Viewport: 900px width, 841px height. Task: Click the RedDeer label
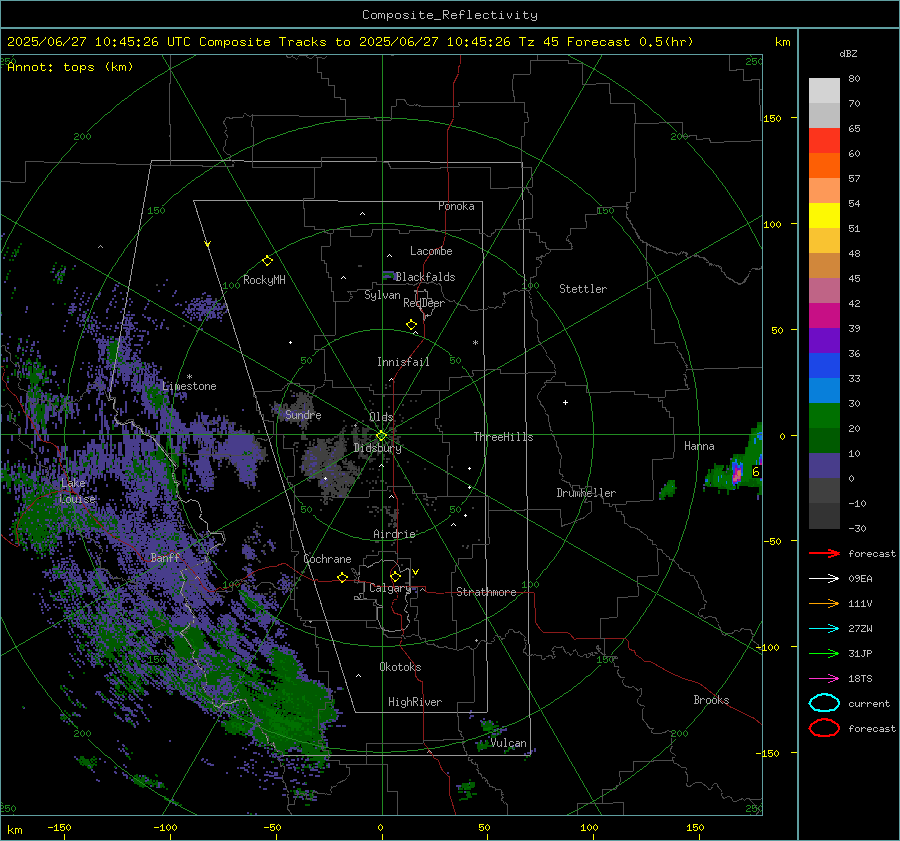(424, 303)
